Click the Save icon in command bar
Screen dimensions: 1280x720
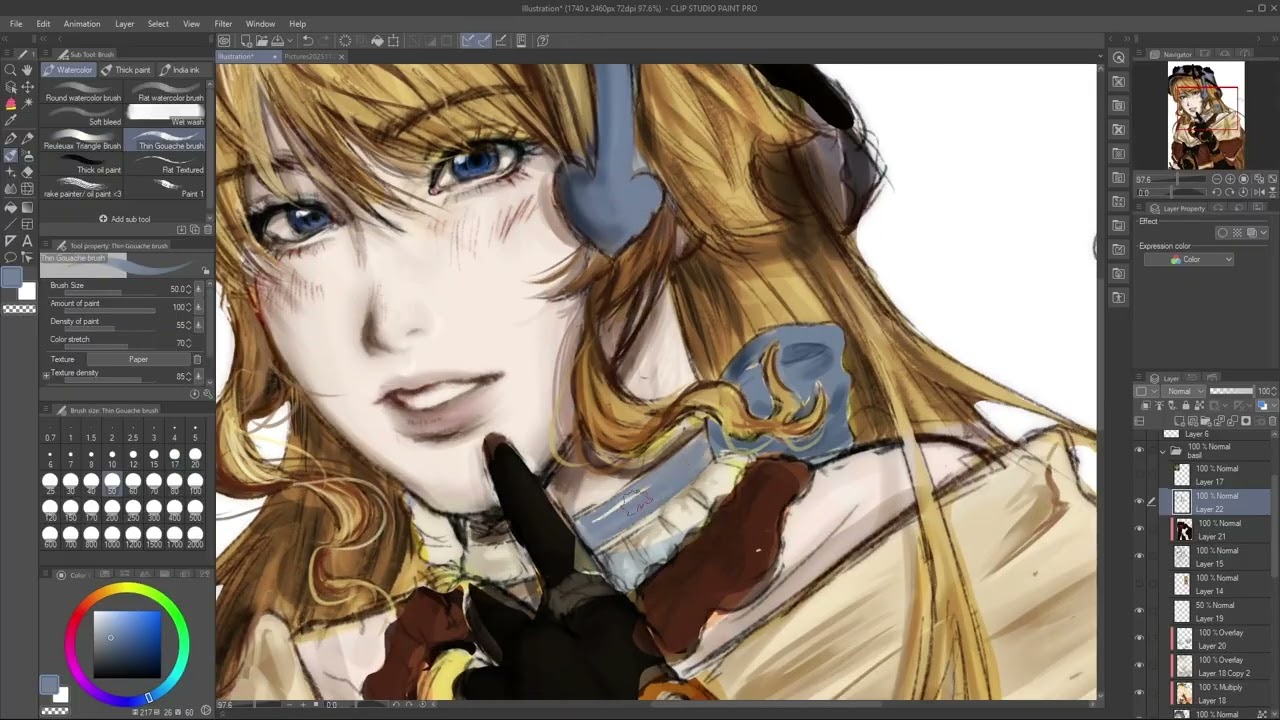(x=277, y=41)
